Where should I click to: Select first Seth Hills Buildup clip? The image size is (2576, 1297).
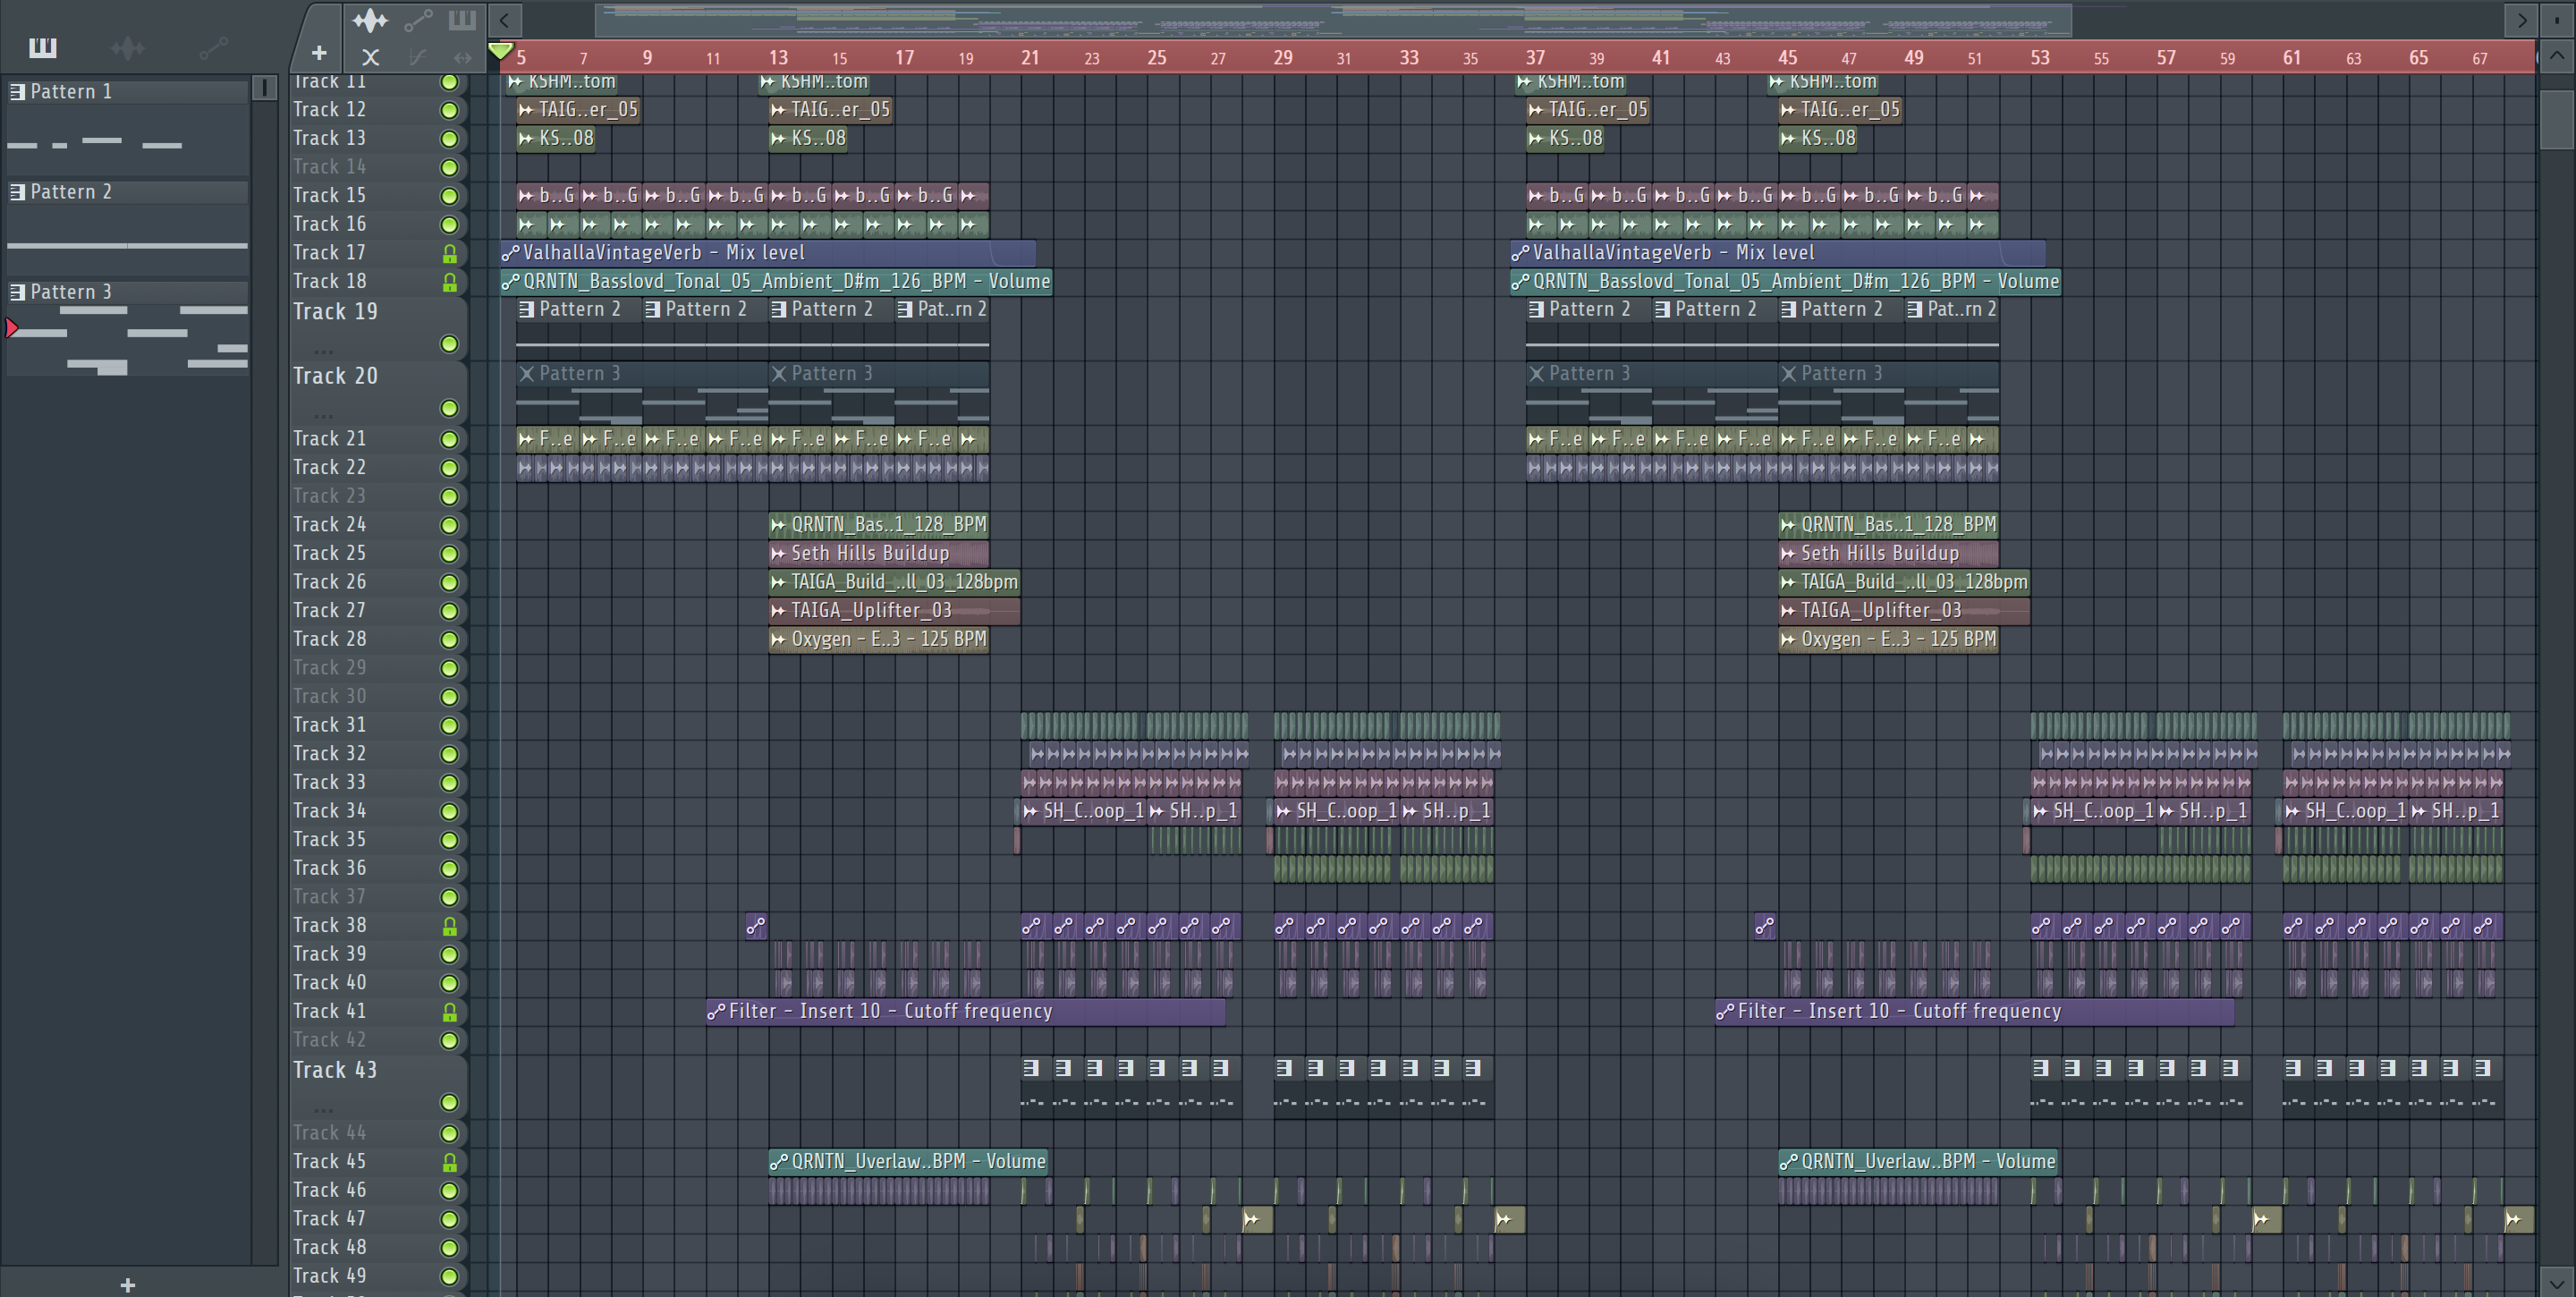pyautogui.click(x=879, y=553)
